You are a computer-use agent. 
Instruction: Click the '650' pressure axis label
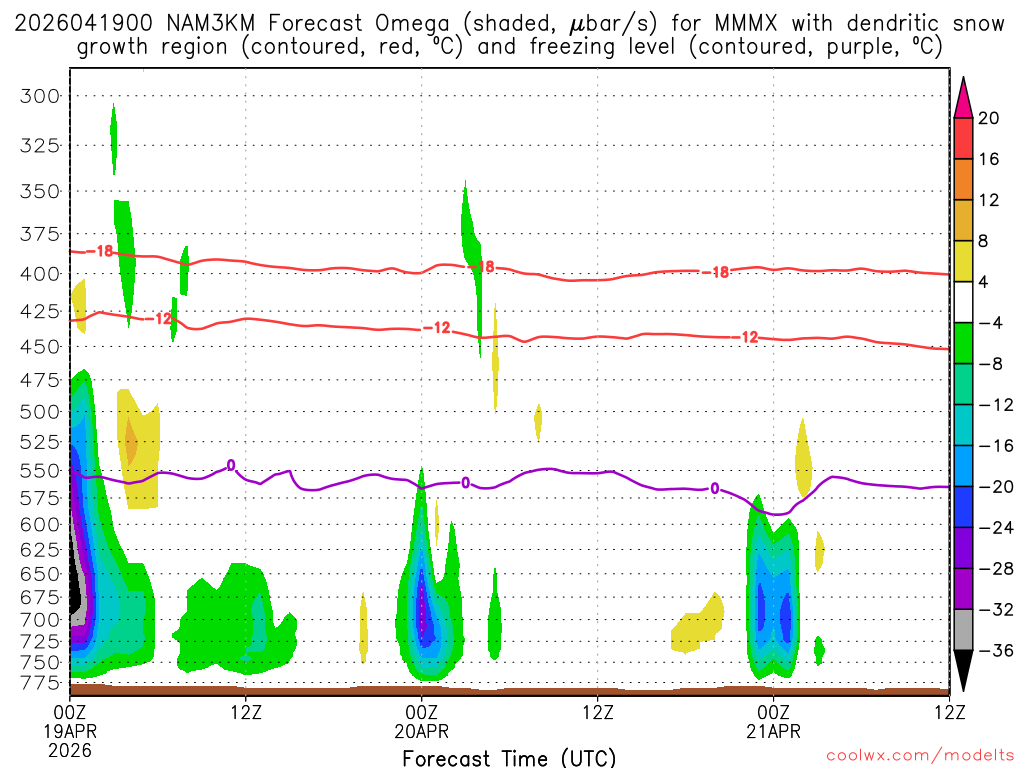click(x=40, y=574)
